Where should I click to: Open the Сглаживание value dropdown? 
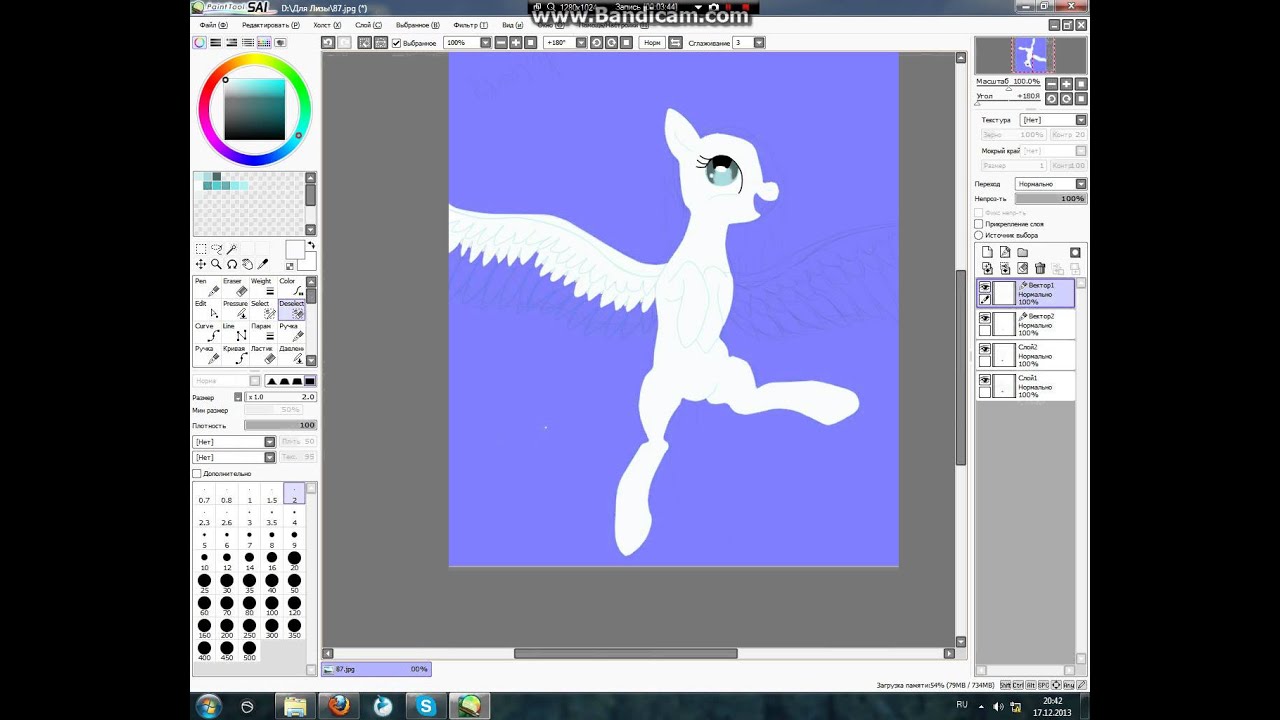[x=759, y=43]
